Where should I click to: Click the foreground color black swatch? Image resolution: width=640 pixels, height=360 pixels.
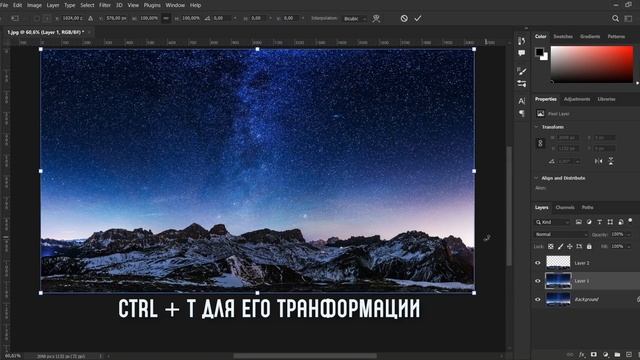click(x=540, y=52)
